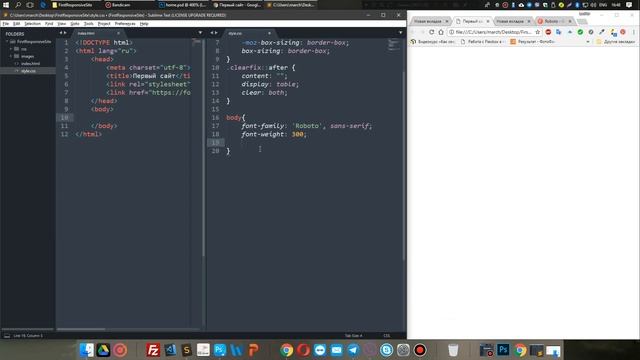The height and width of the screenshot is (360, 640).
Task: Click the CSS syntax selector in status bar
Action: [x=387, y=336]
